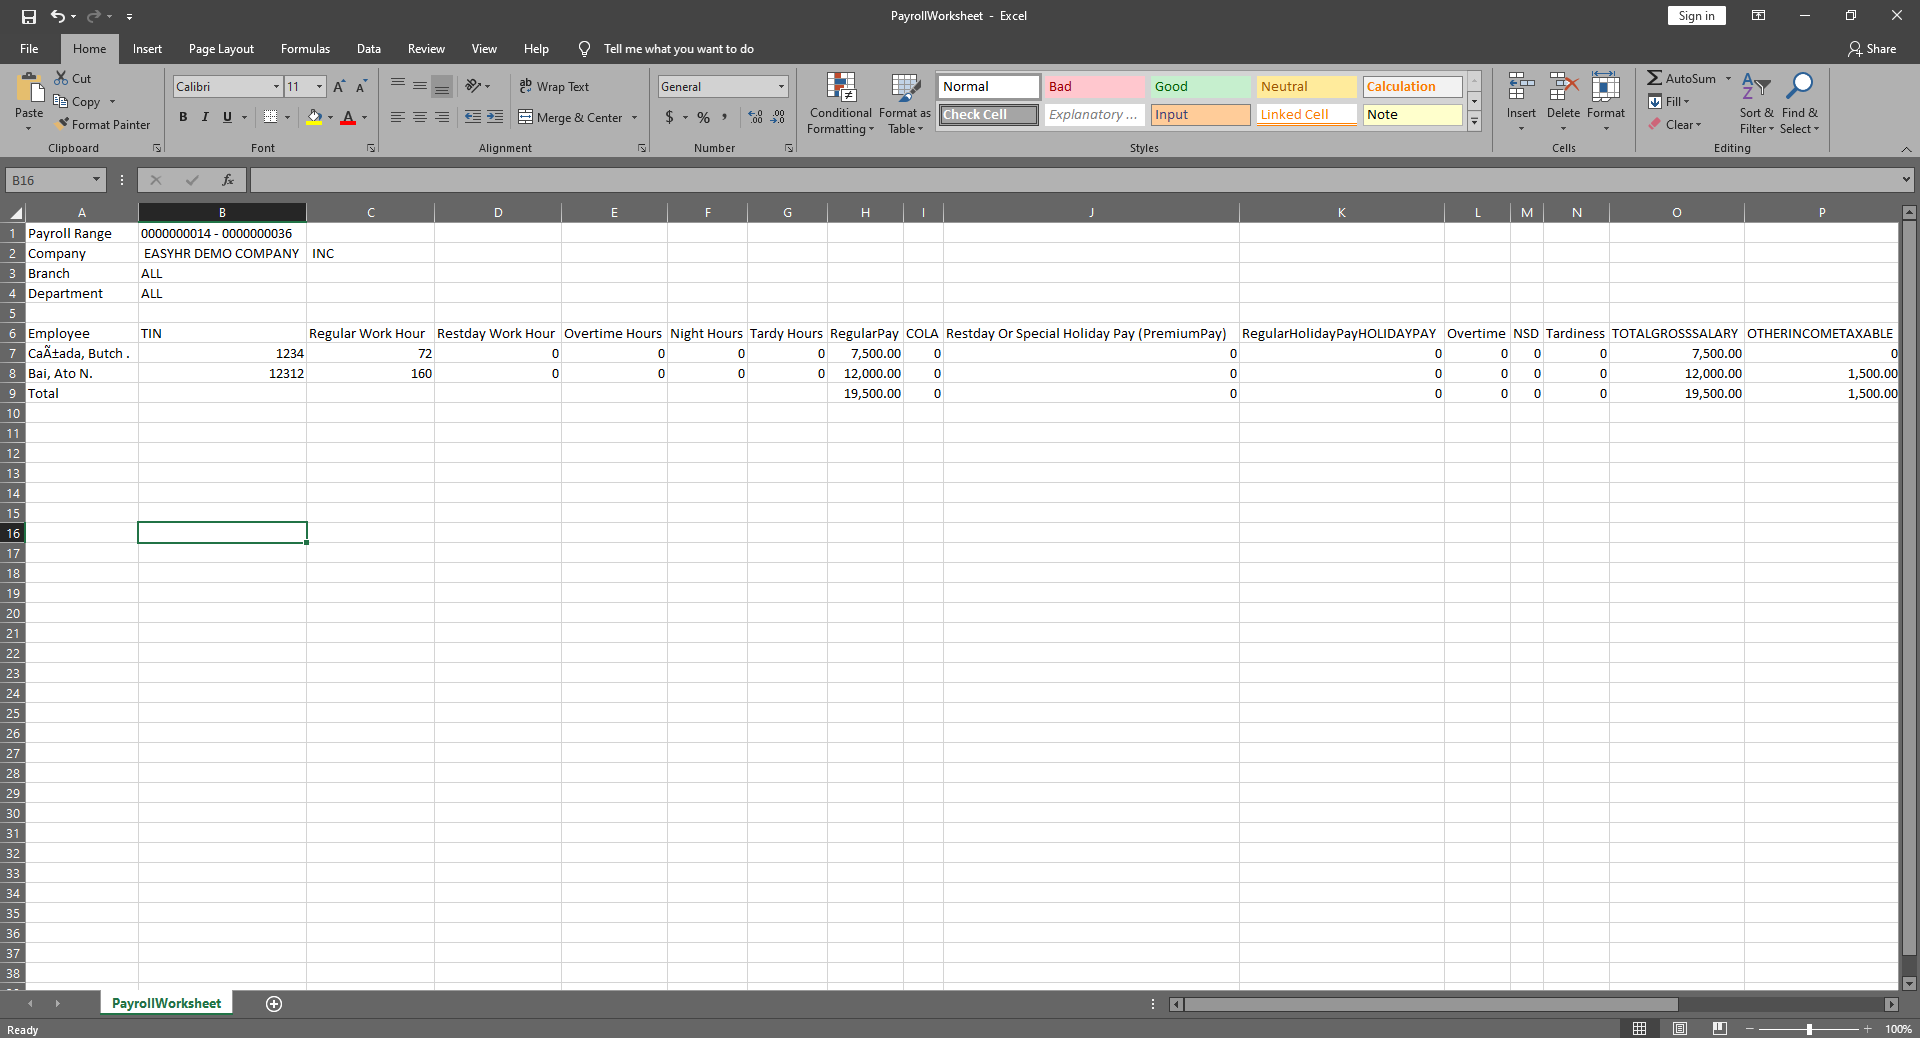The width and height of the screenshot is (1920, 1038).
Task: Switch to the Data tab
Action: (x=369, y=49)
